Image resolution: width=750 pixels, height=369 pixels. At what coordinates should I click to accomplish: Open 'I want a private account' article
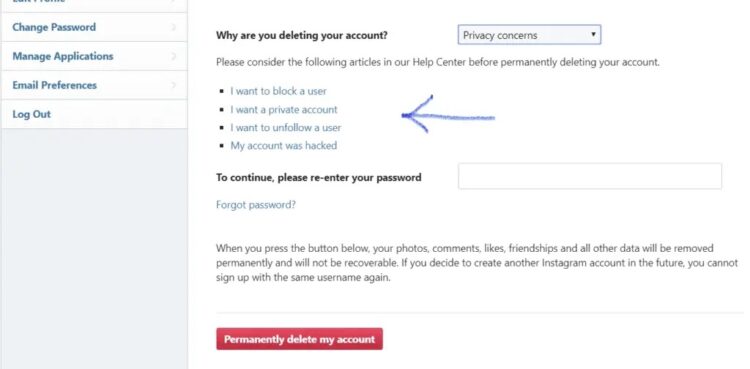click(284, 110)
